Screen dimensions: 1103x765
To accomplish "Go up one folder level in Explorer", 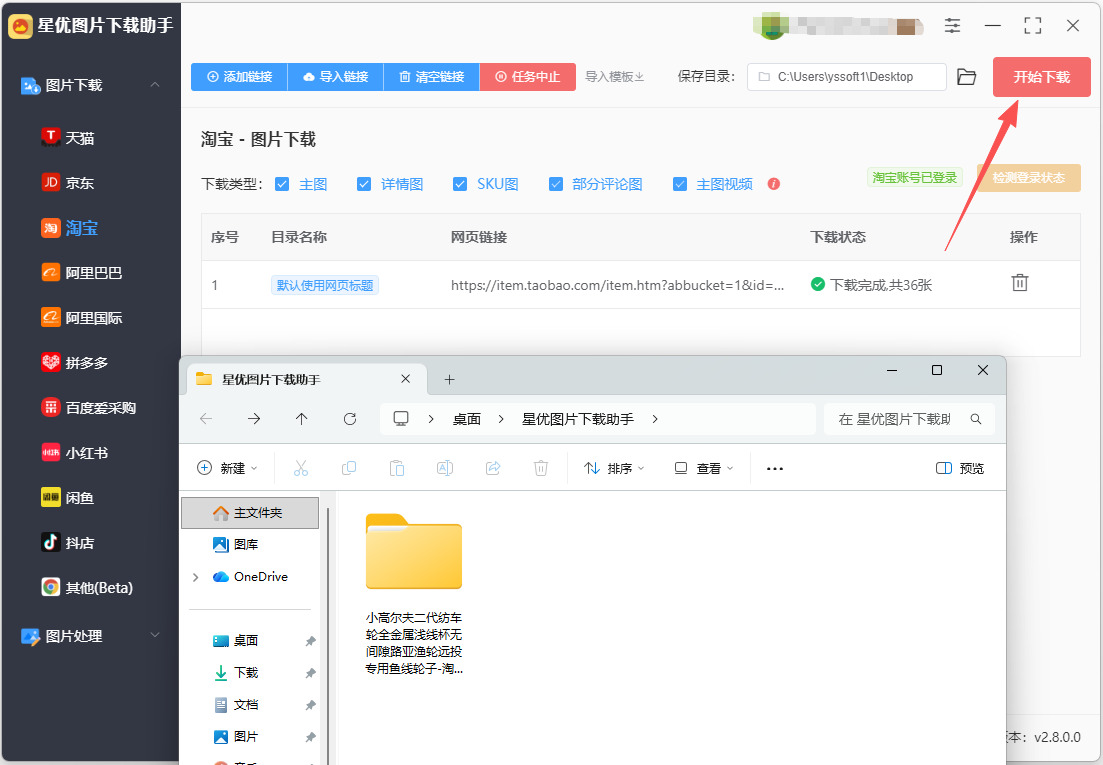I will tap(302, 419).
